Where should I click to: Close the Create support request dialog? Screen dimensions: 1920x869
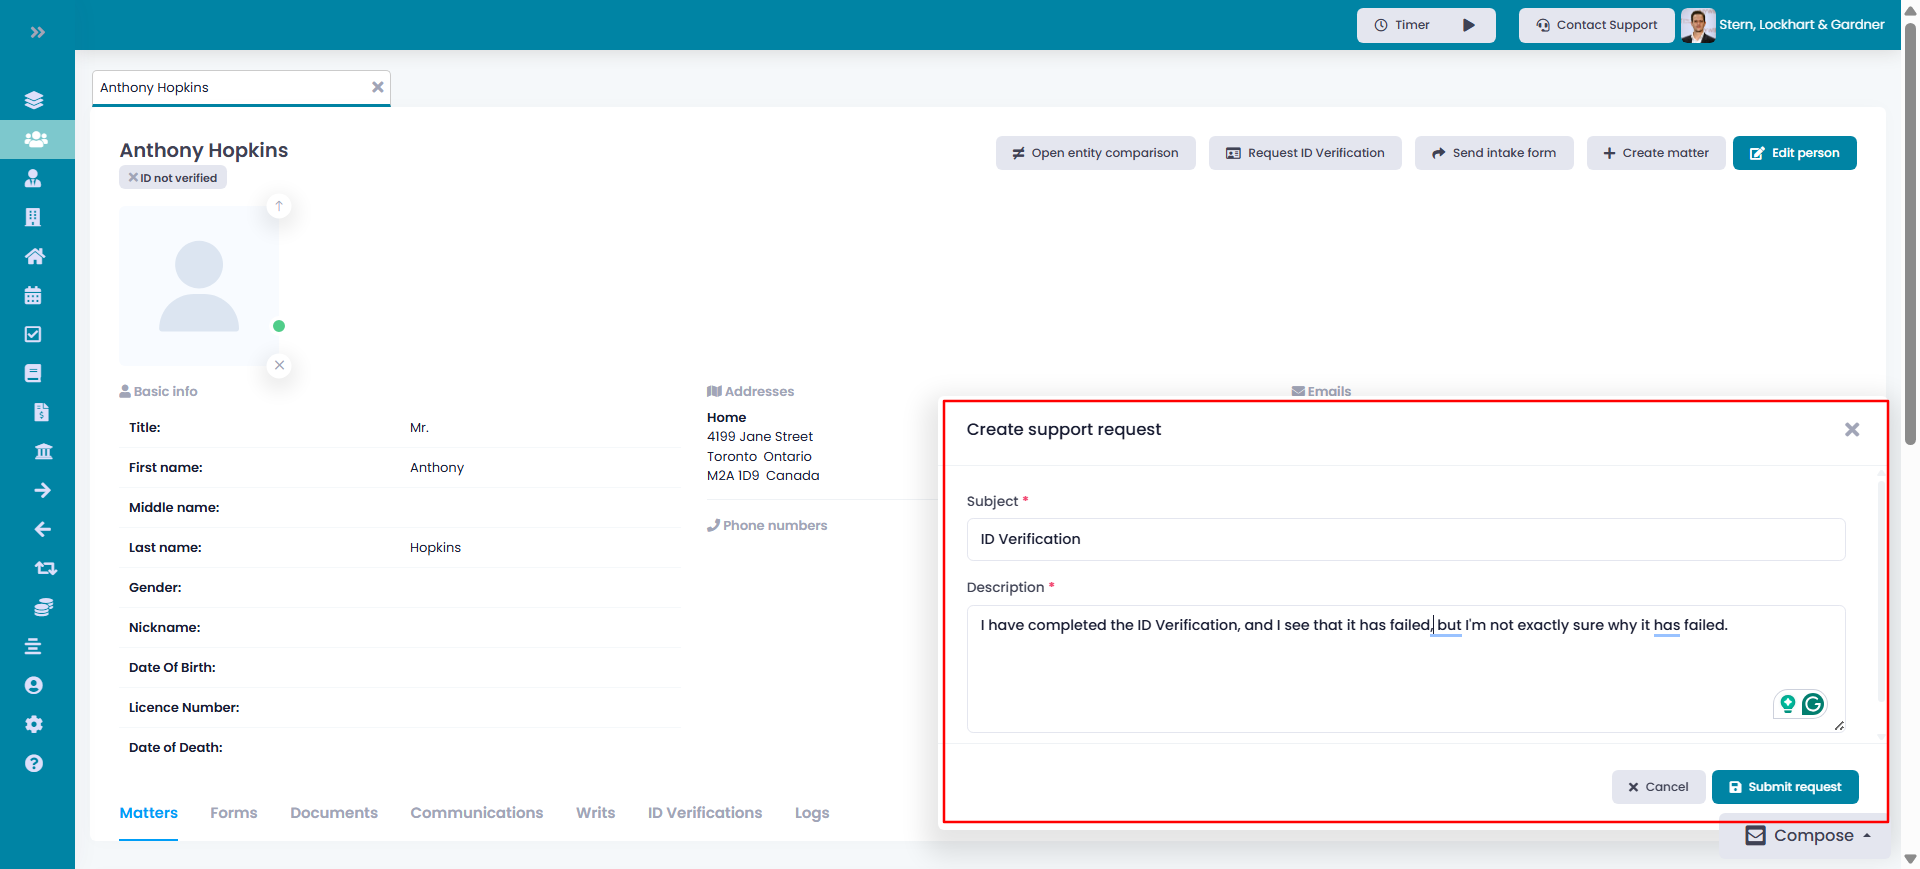[x=1852, y=429]
